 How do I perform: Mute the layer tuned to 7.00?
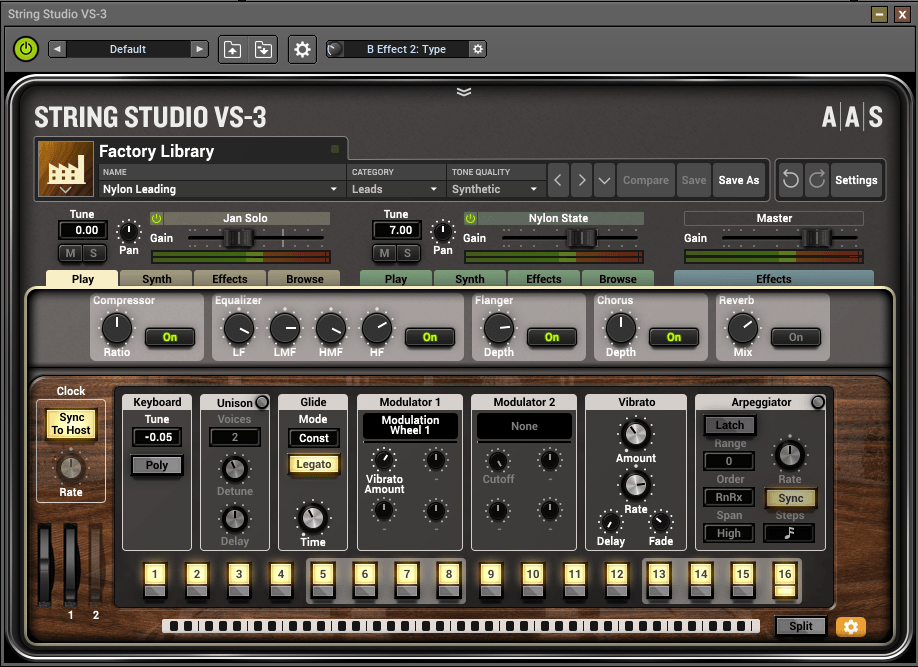point(384,253)
